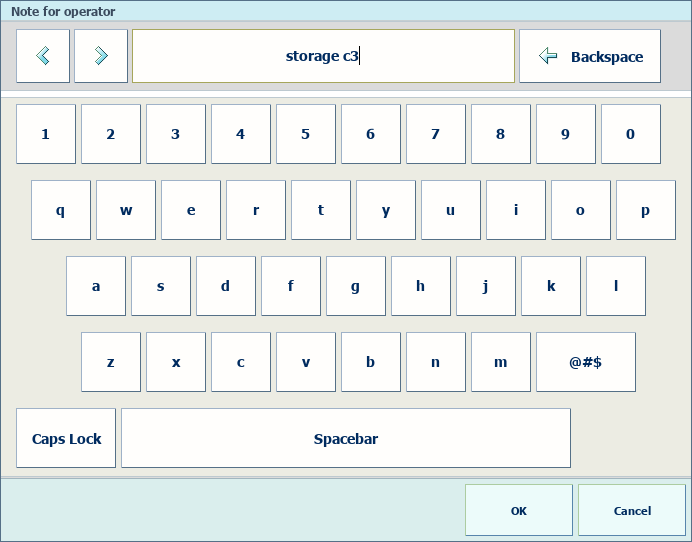Tap the 0 number key
Viewport: 692px width, 542px height.
[x=630, y=134]
